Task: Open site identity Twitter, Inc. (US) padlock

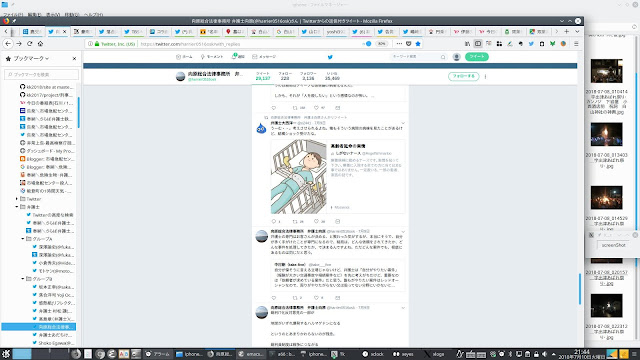Action: 115,44
